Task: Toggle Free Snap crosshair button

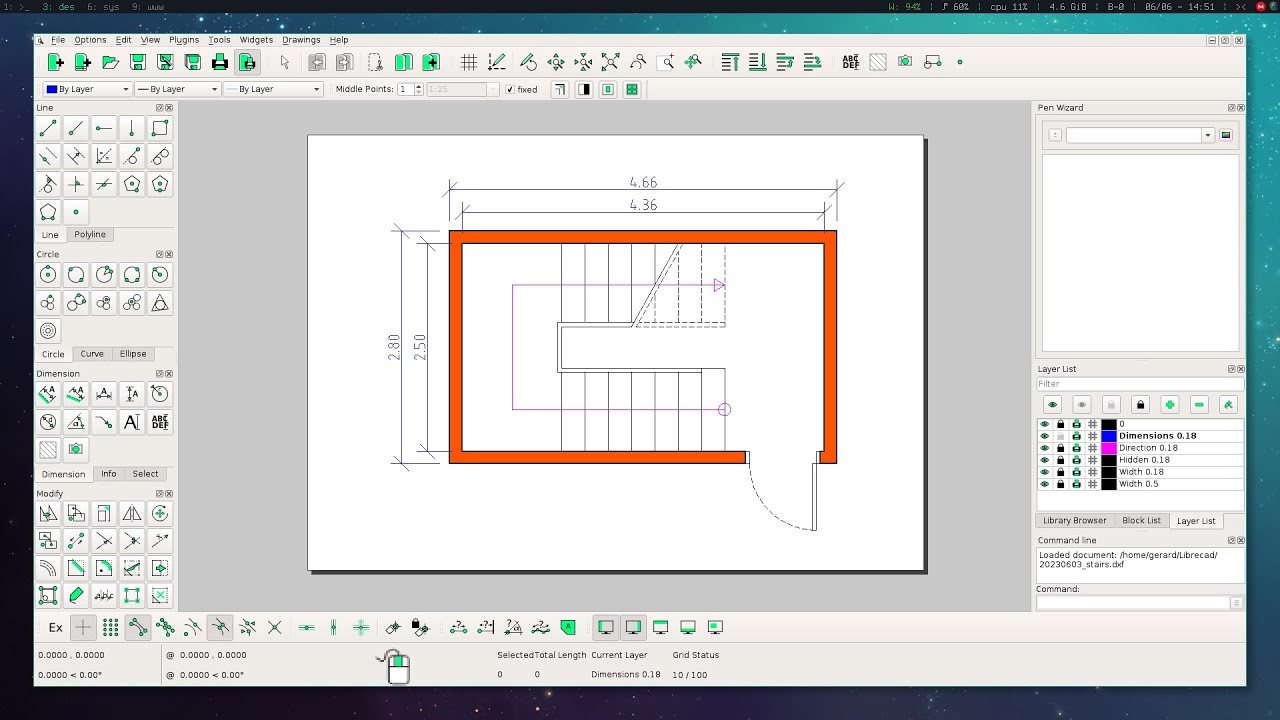Action: tap(83, 628)
